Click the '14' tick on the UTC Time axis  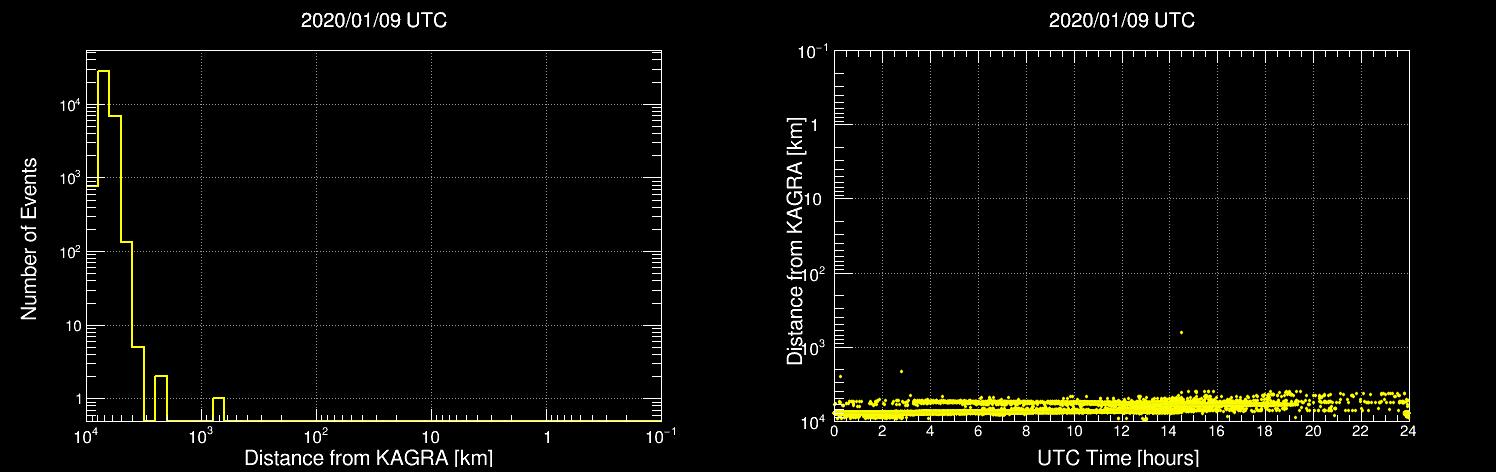point(1171,431)
